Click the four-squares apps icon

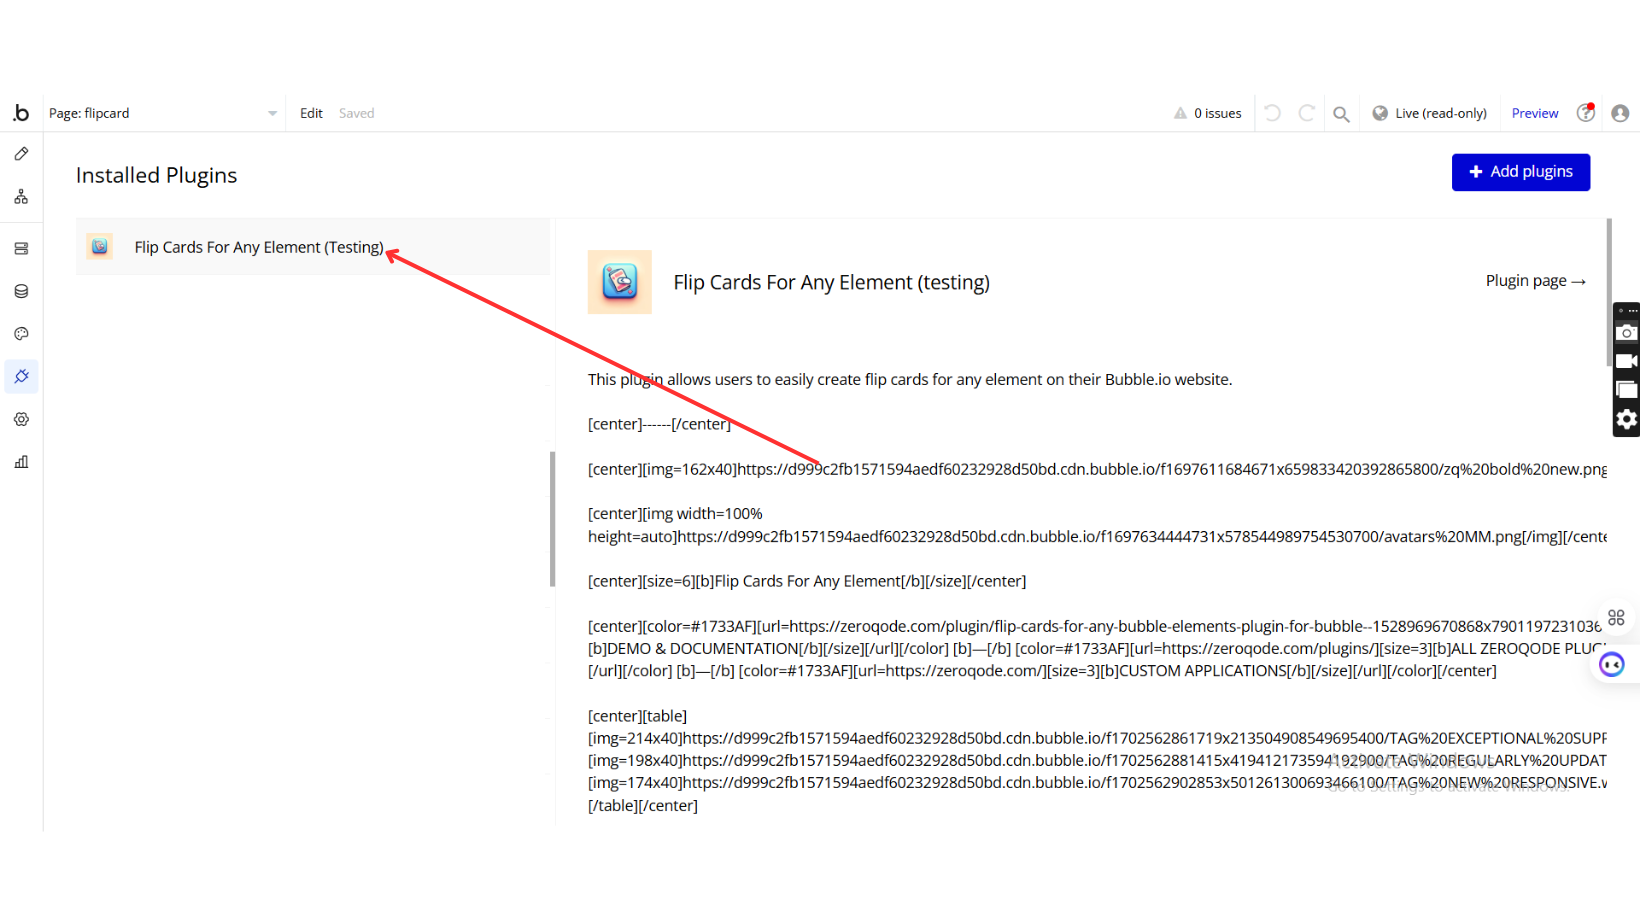(1616, 617)
